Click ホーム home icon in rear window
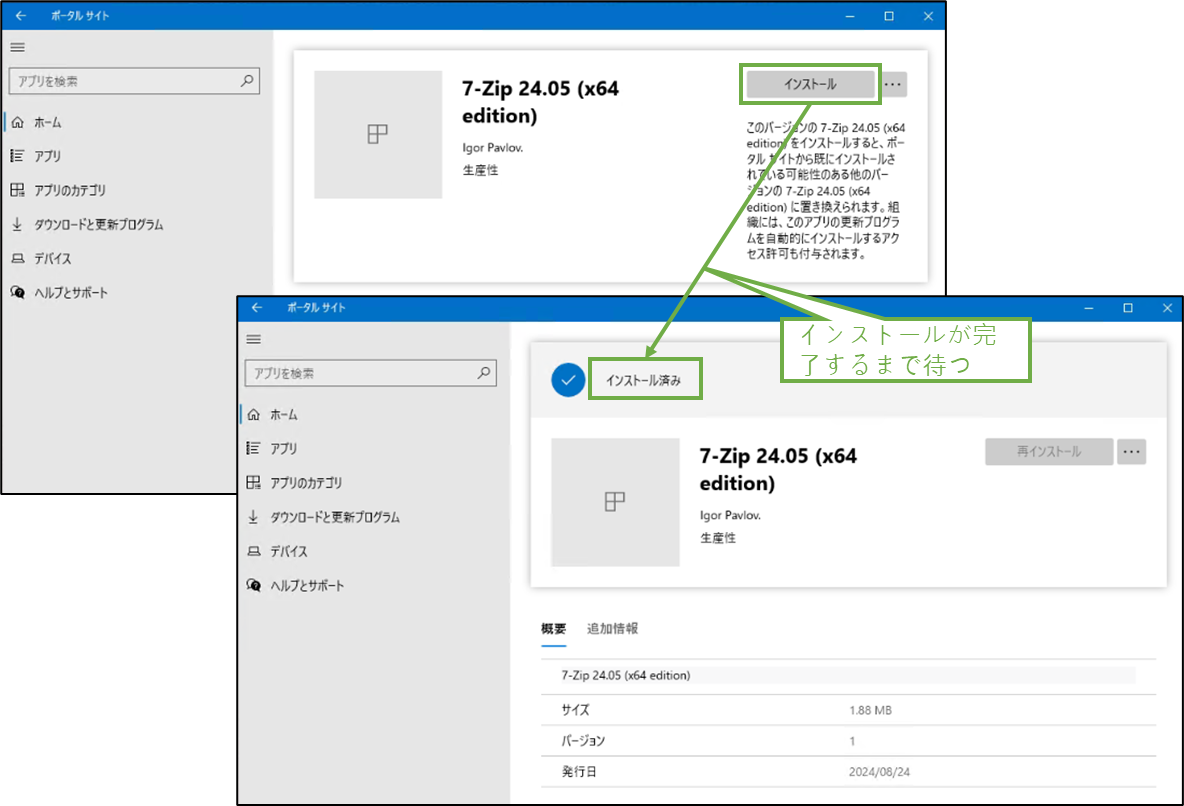Viewport: 1184px width, 806px height. [17, 122]
